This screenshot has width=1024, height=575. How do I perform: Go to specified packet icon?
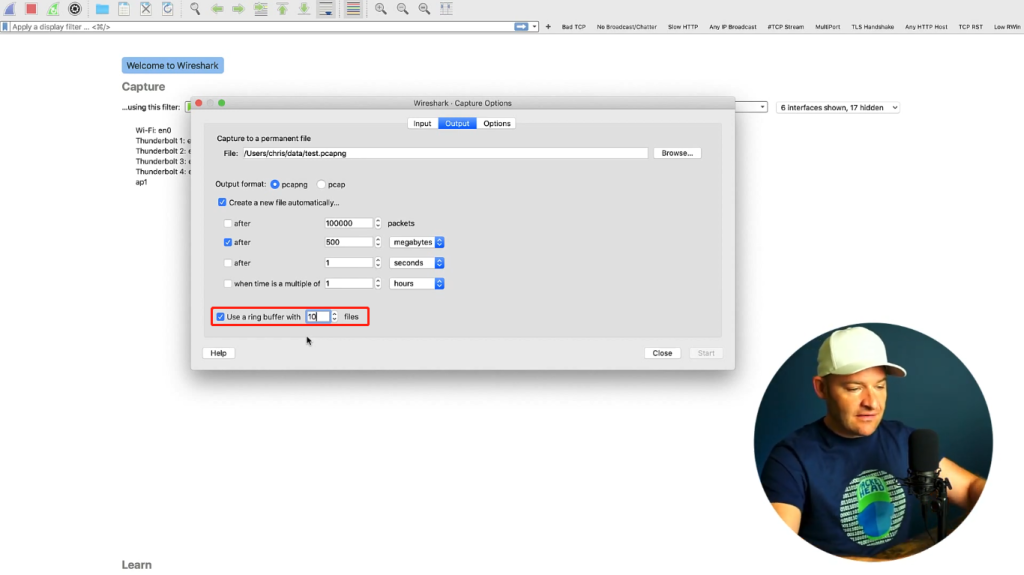coord(261,8)
